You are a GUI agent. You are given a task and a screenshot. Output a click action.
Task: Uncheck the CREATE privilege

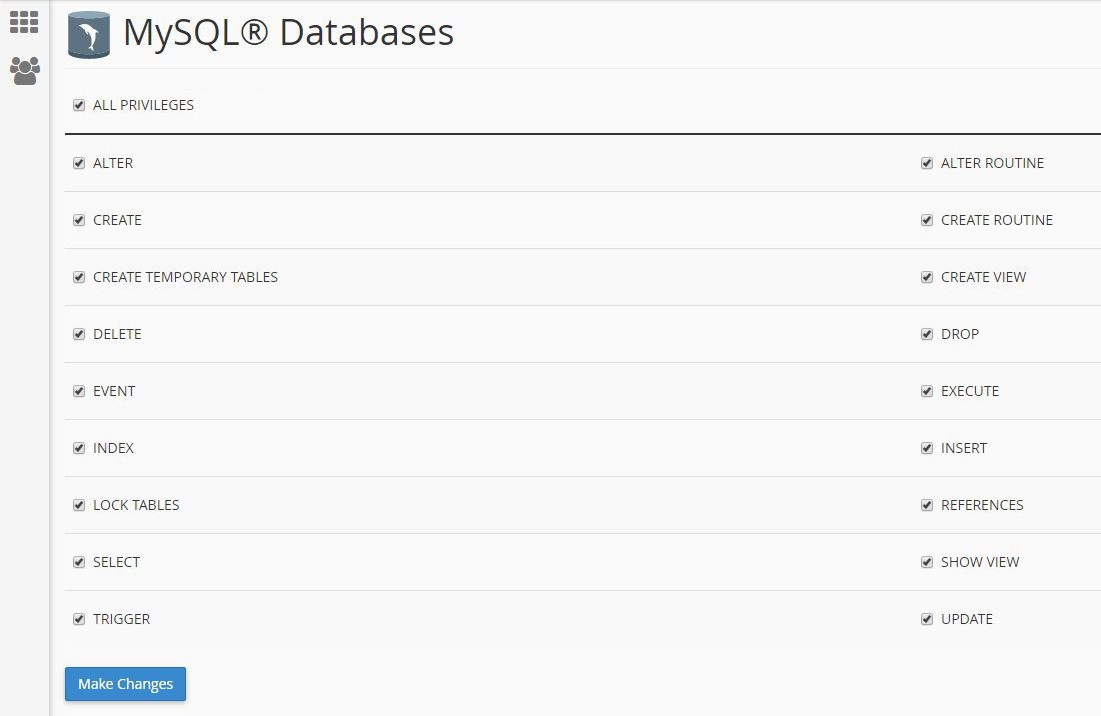79,220
